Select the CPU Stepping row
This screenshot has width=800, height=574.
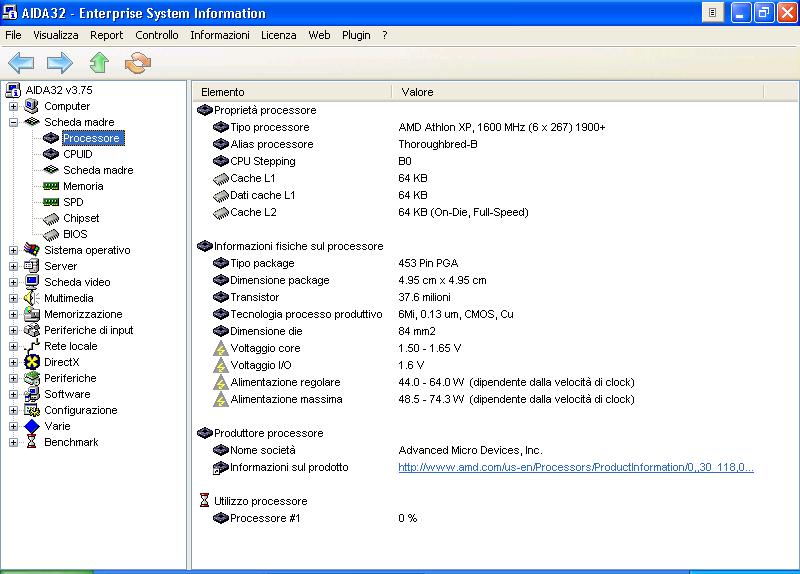[x=312, y=161]
